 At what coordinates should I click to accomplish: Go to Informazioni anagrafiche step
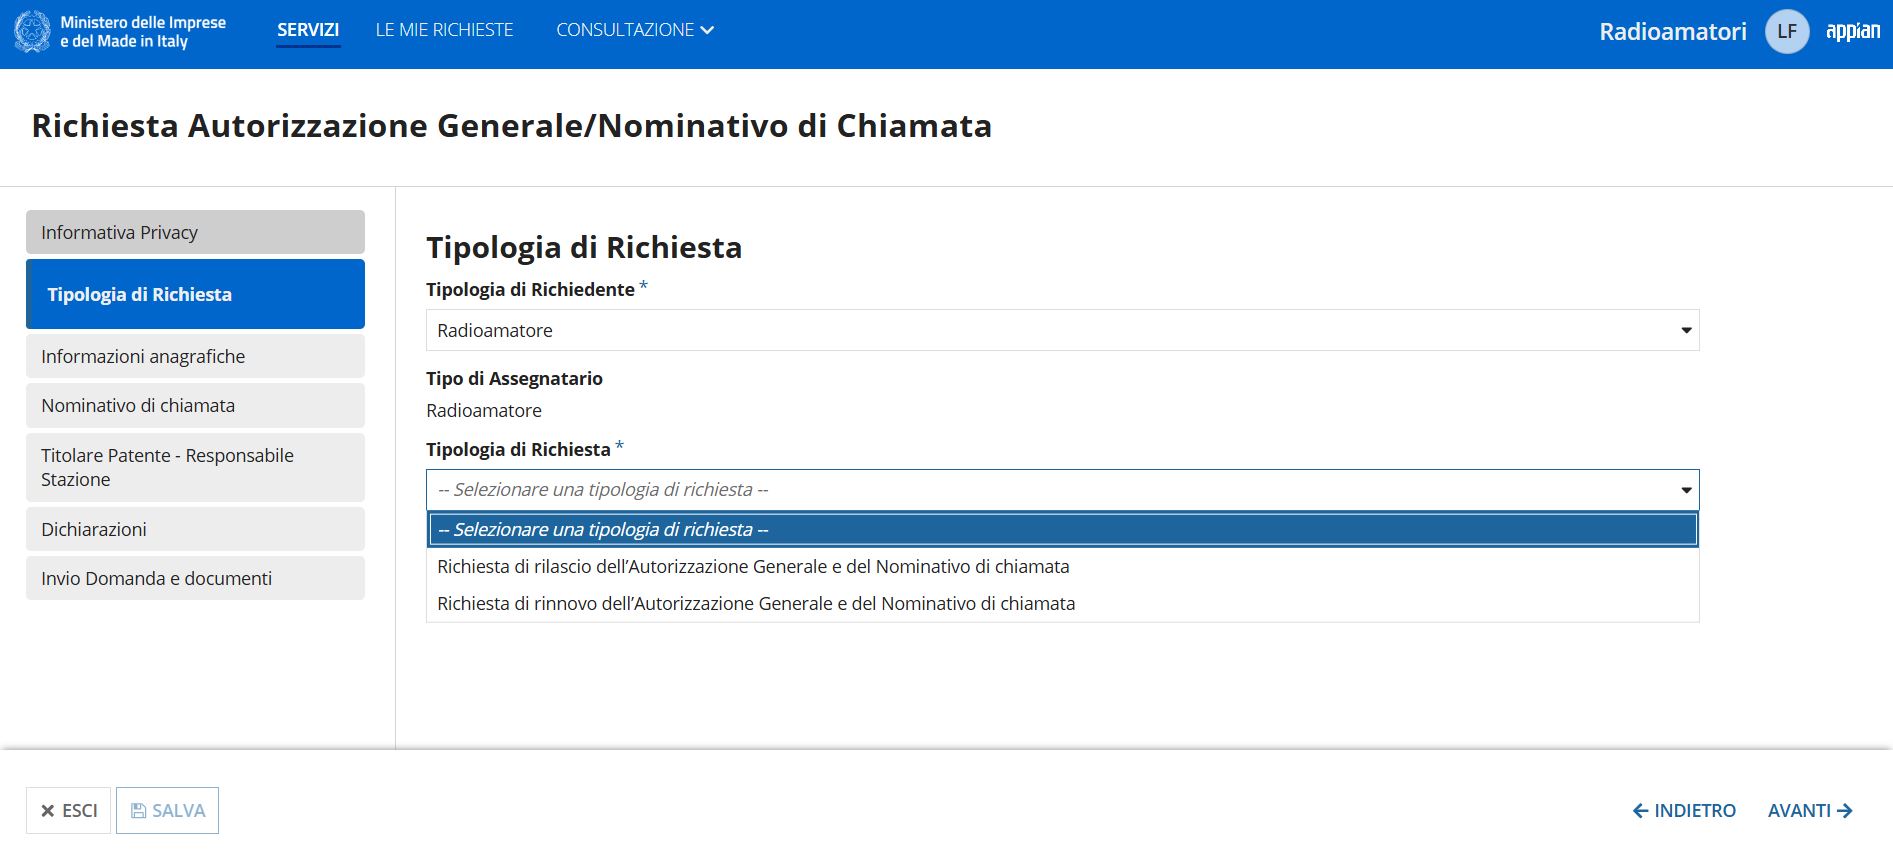point(195,356)
